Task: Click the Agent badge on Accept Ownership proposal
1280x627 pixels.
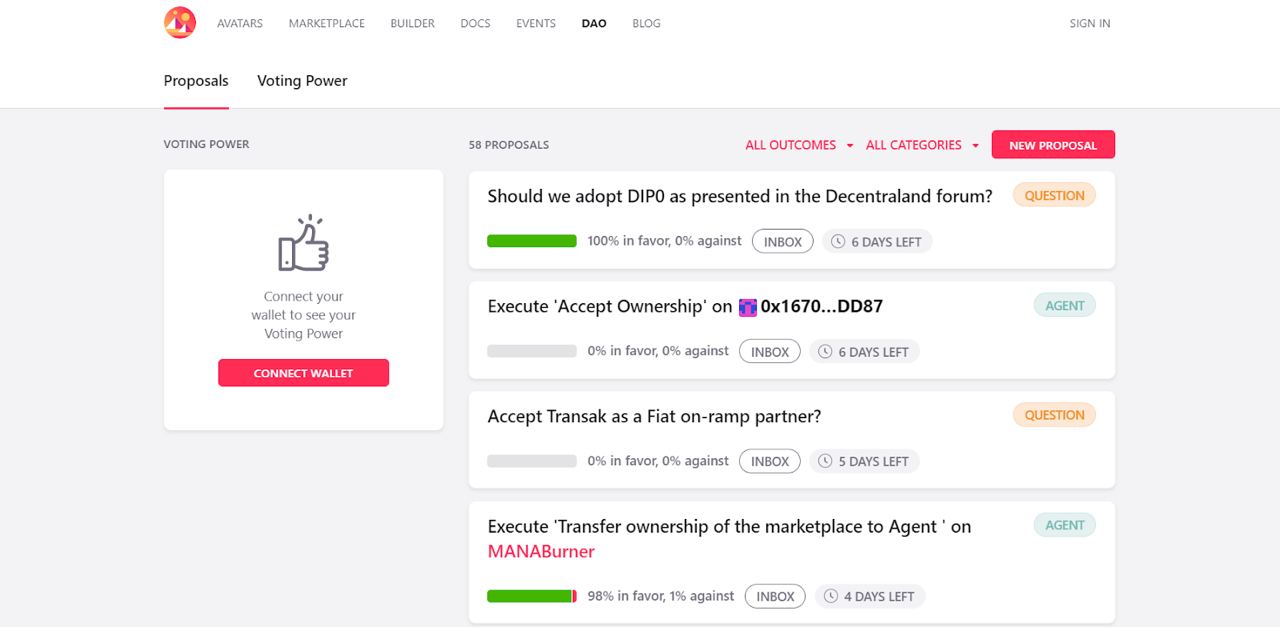Action: tap(1065, 306)
